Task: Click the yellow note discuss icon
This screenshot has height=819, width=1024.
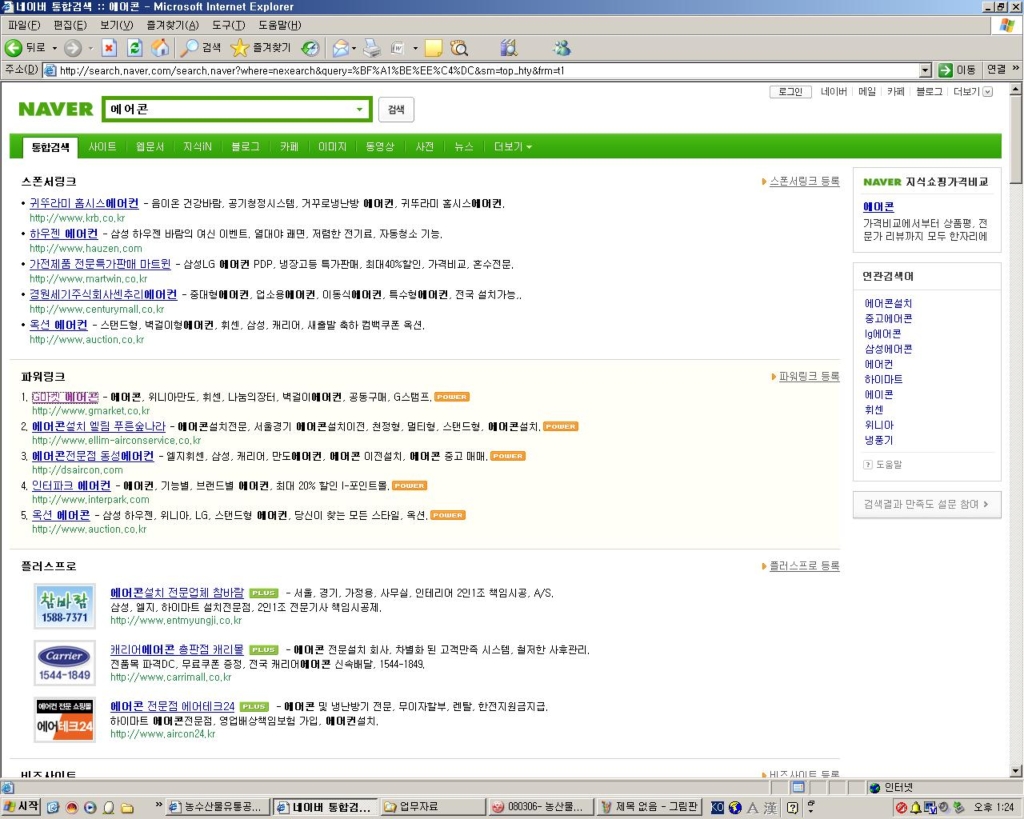Action: tap(433, 48)
